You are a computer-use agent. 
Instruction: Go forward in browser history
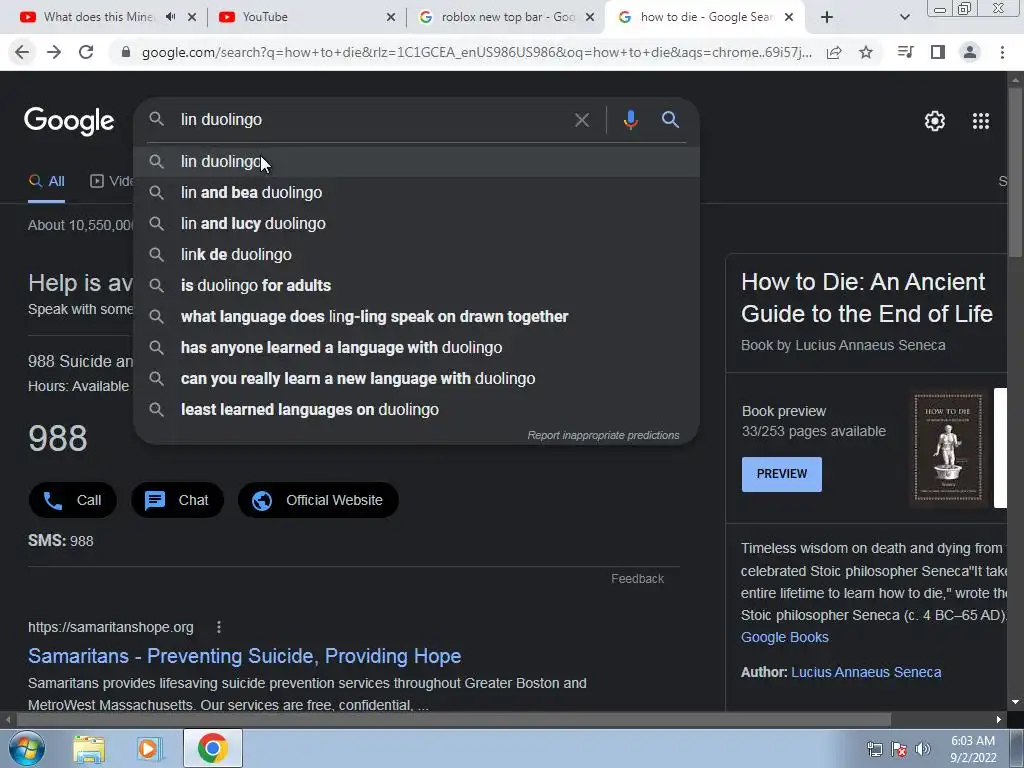pos(54,52)
